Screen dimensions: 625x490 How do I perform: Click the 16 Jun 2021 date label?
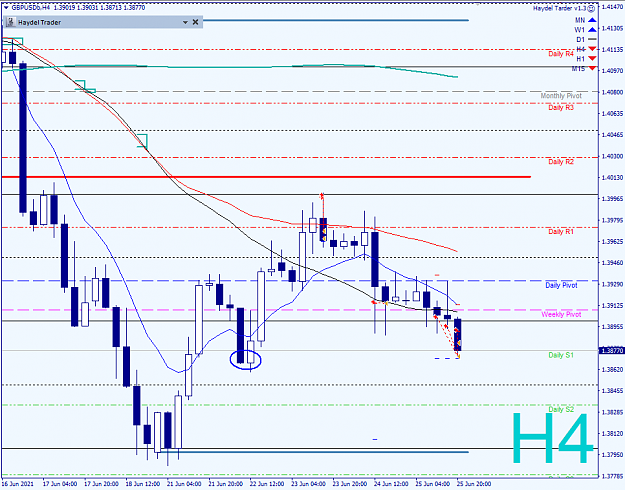(18, 484)
